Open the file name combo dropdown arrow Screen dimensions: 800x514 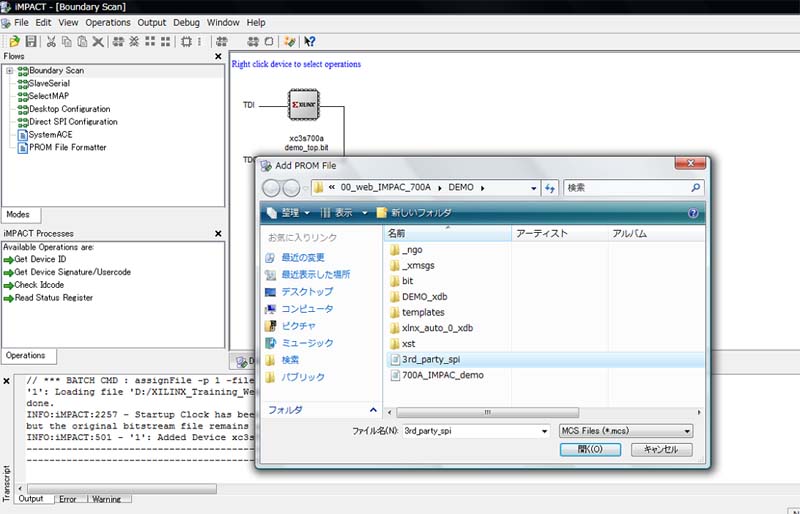(x=544, y=431)
